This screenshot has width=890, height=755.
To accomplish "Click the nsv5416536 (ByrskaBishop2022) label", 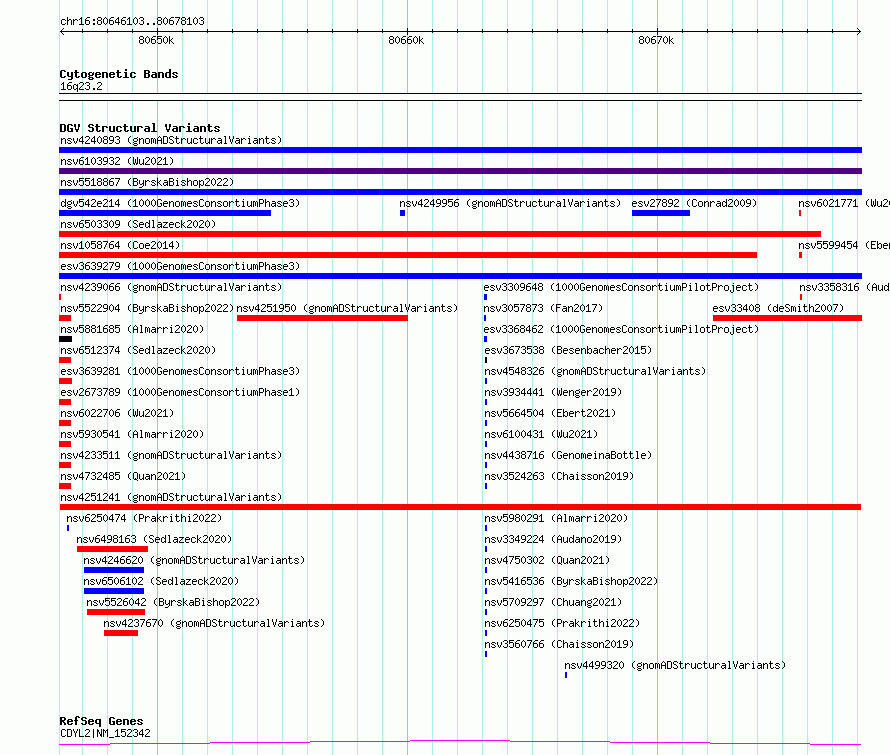I will (570, 581).
